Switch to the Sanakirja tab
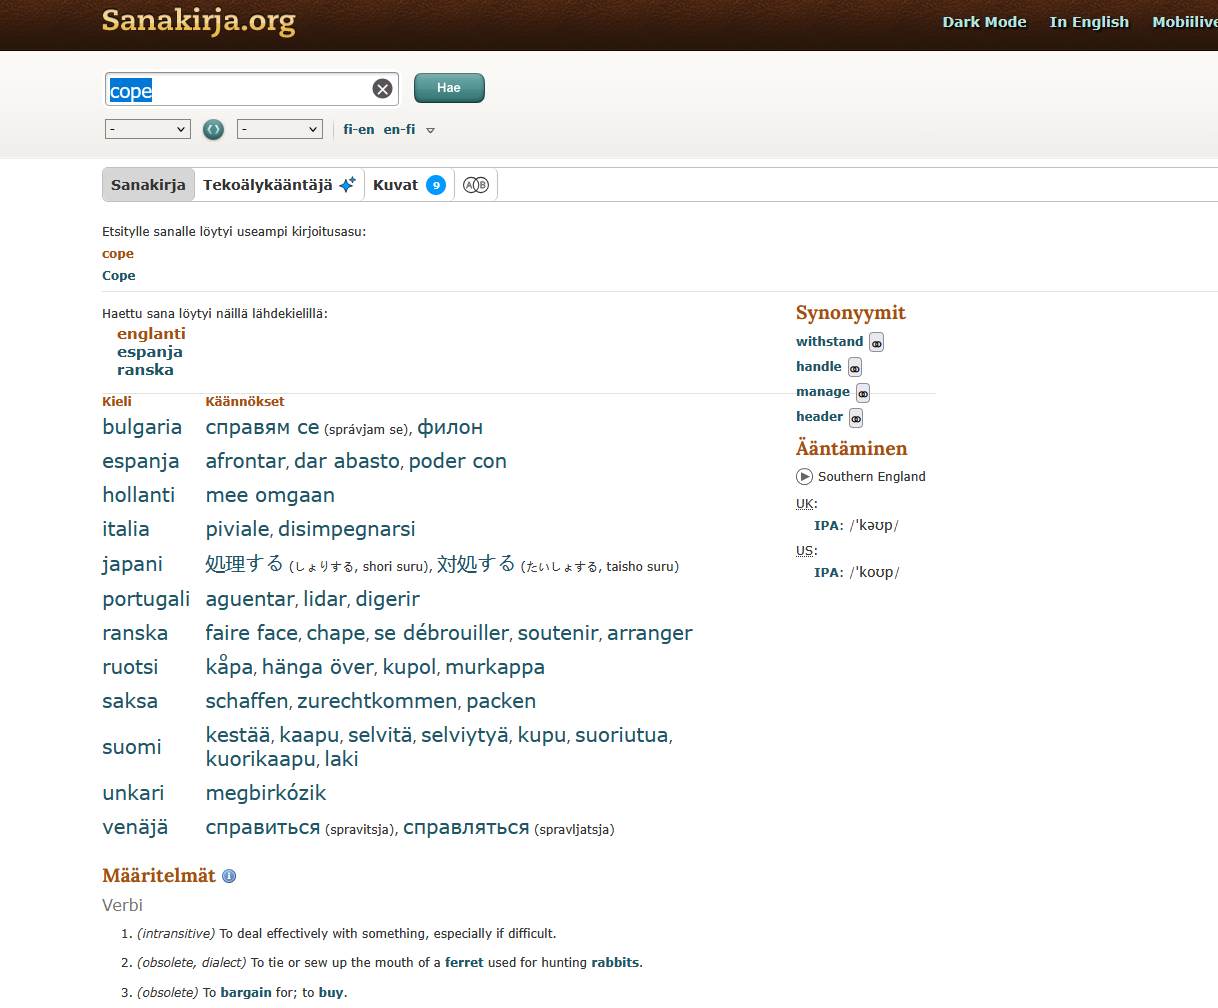This screenshot has height=1008, width=1218. [x=148, y=185]
